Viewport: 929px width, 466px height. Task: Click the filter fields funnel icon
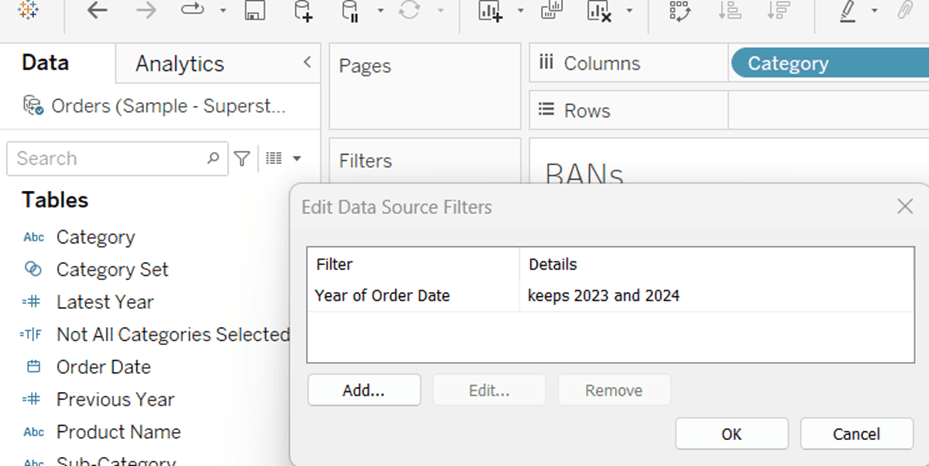pos(242,158)
